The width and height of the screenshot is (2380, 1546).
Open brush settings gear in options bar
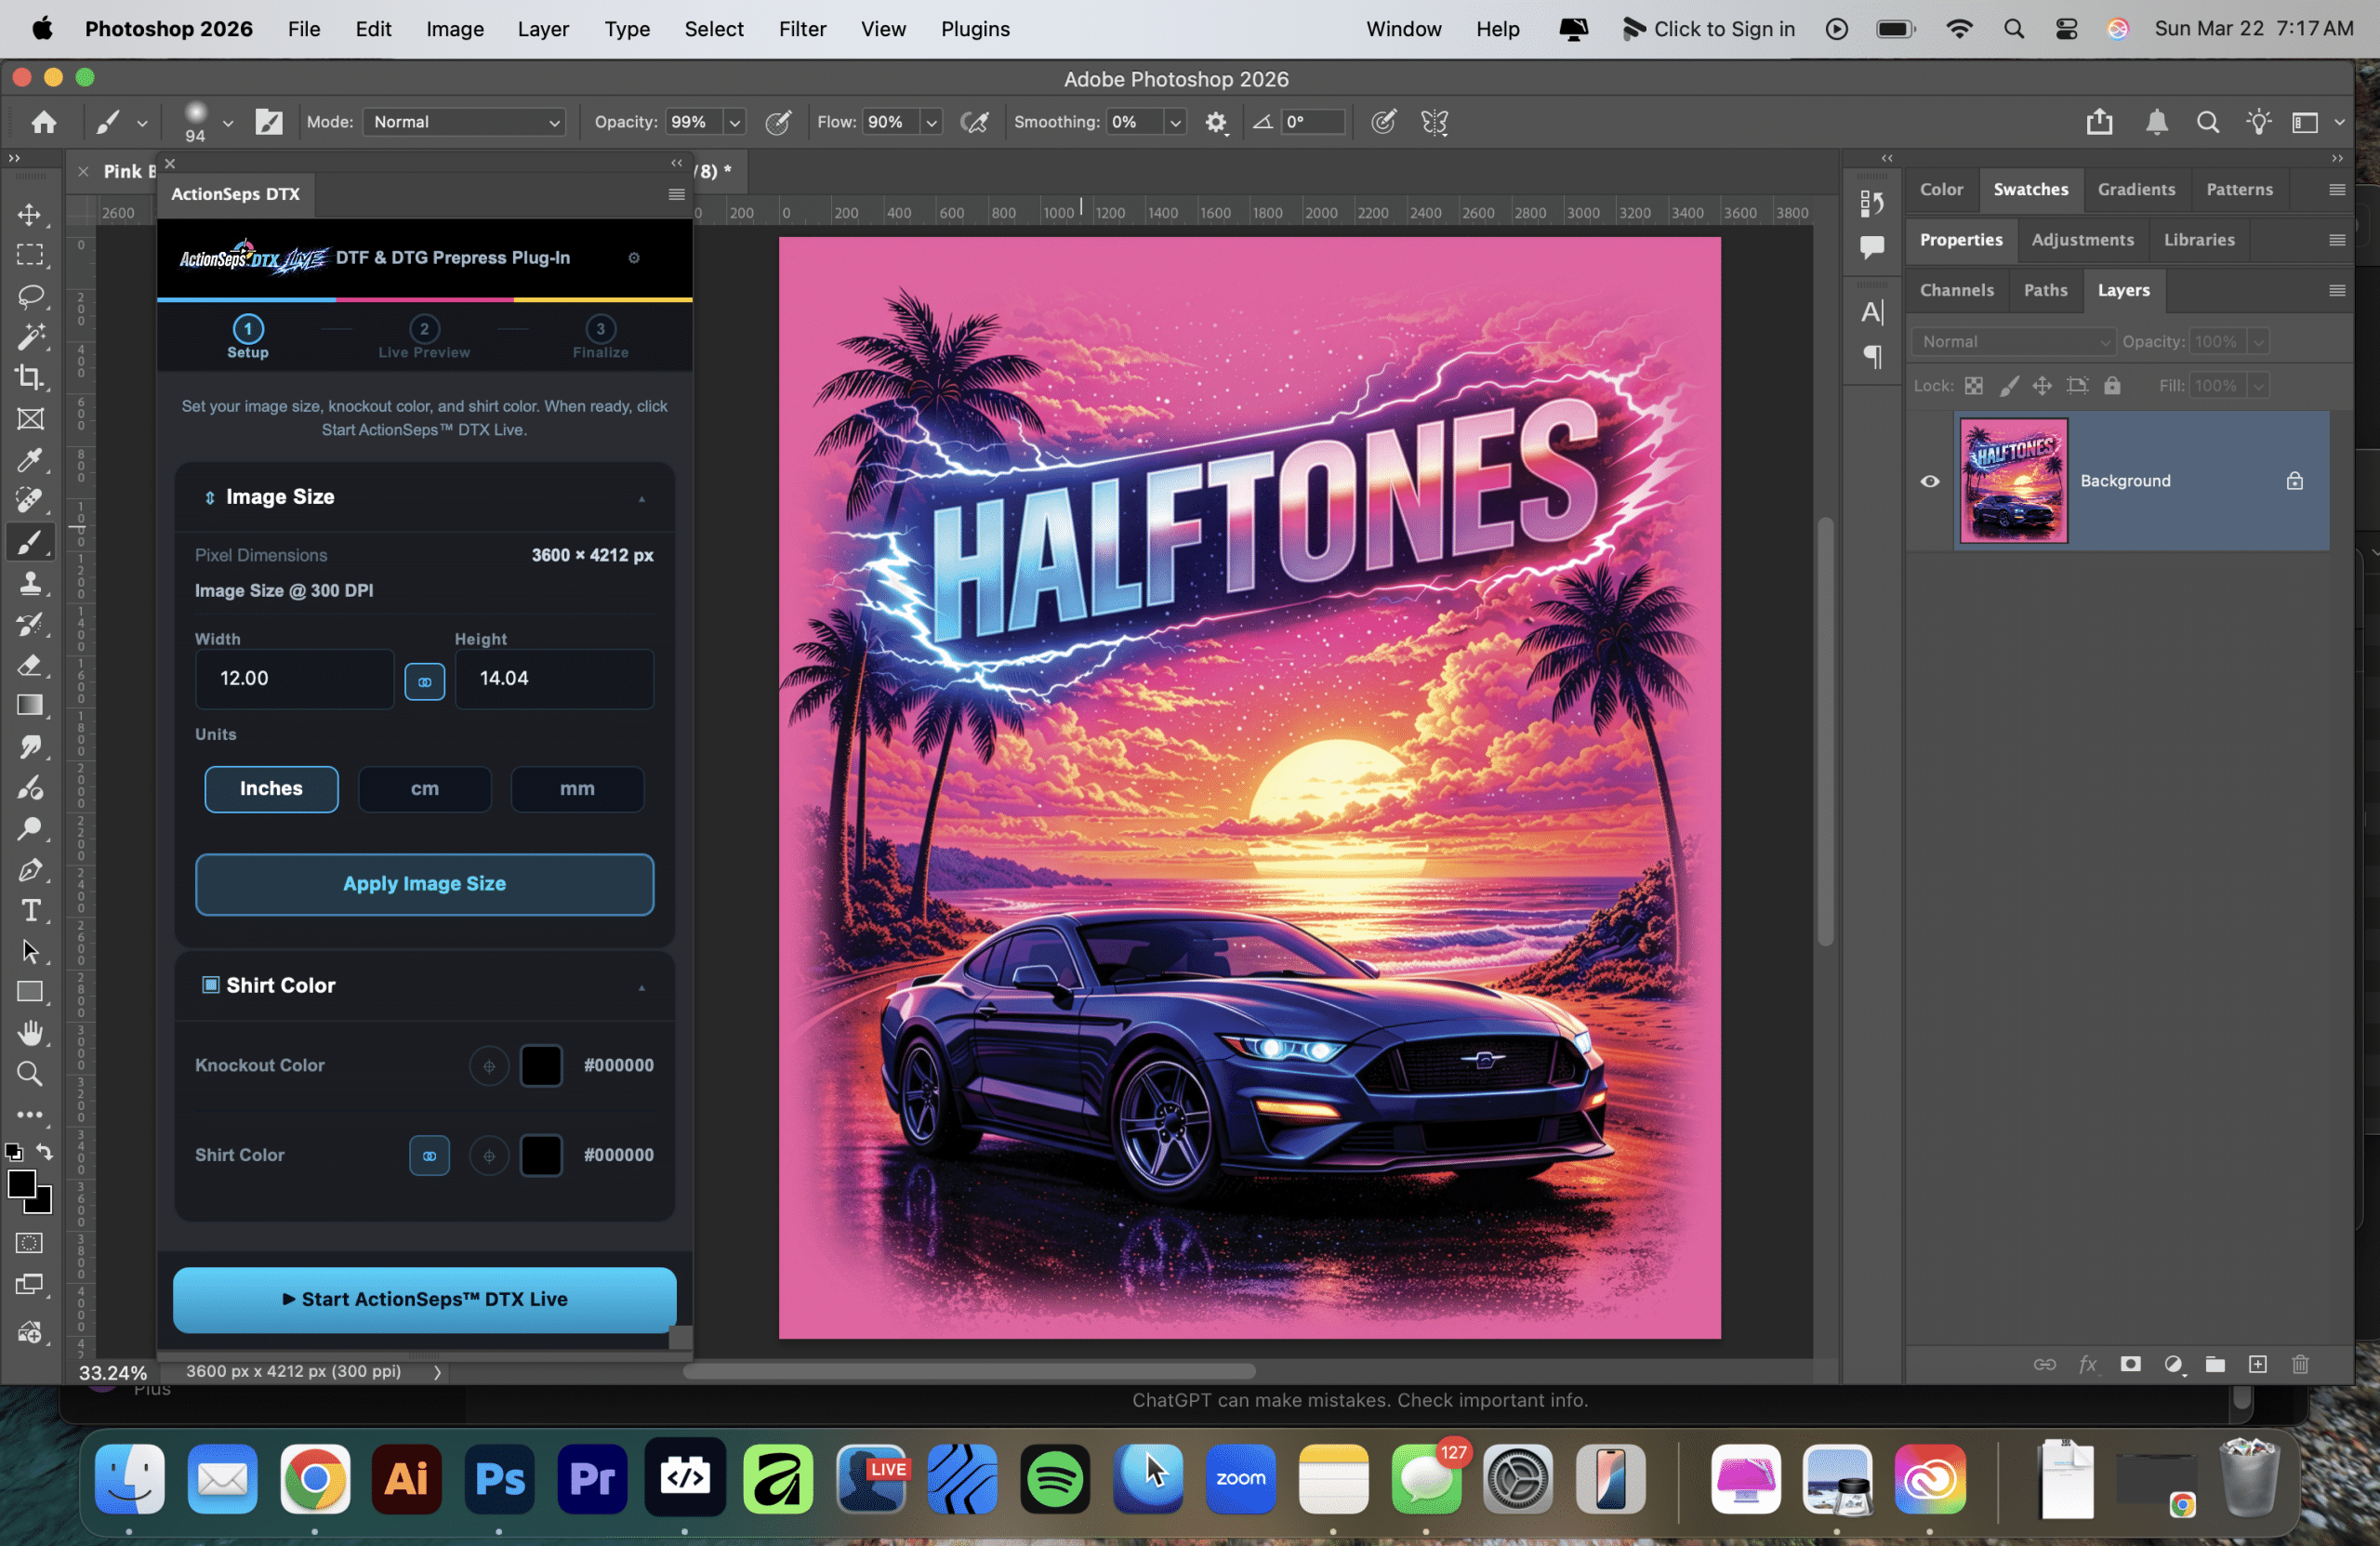[1216, 122]
